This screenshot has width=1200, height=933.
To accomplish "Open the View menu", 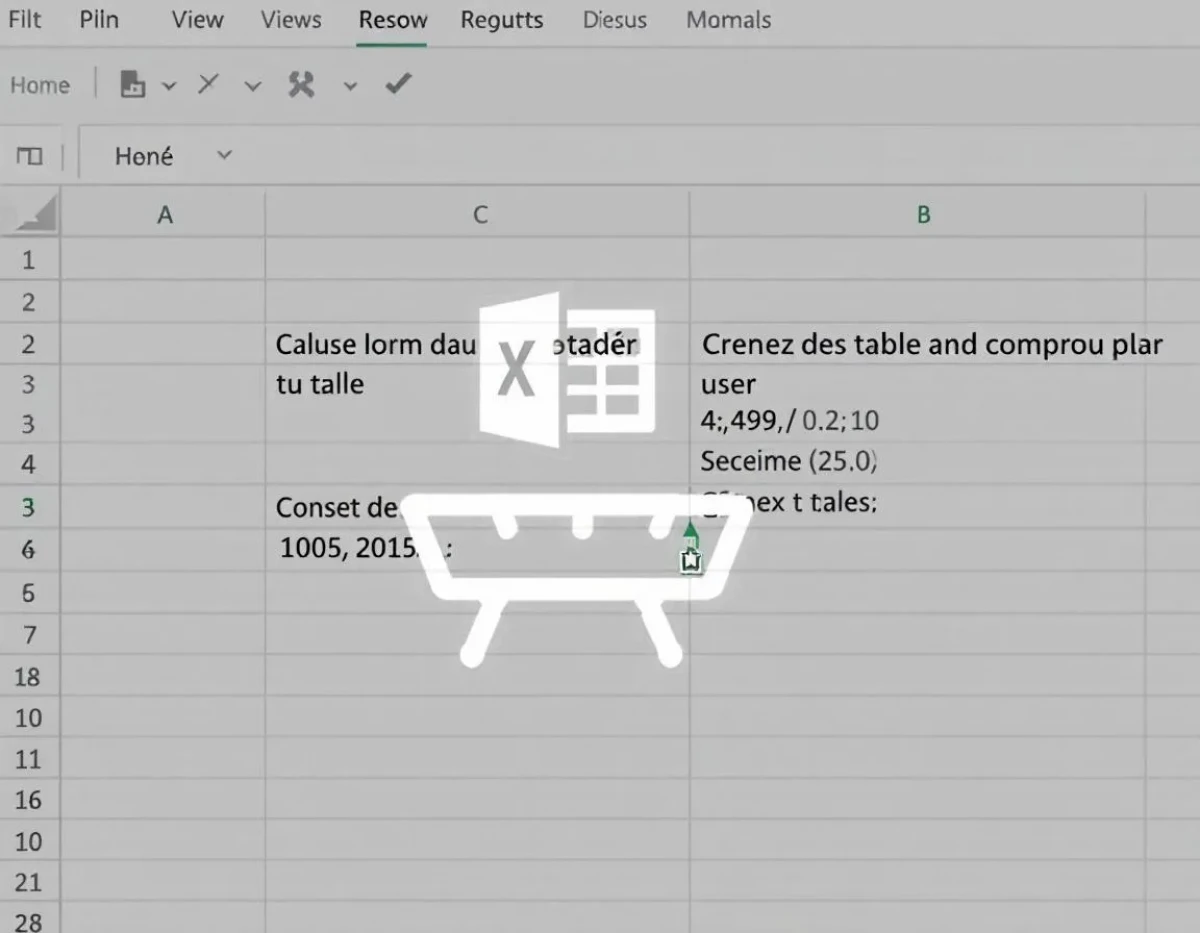I will (197, 19).
